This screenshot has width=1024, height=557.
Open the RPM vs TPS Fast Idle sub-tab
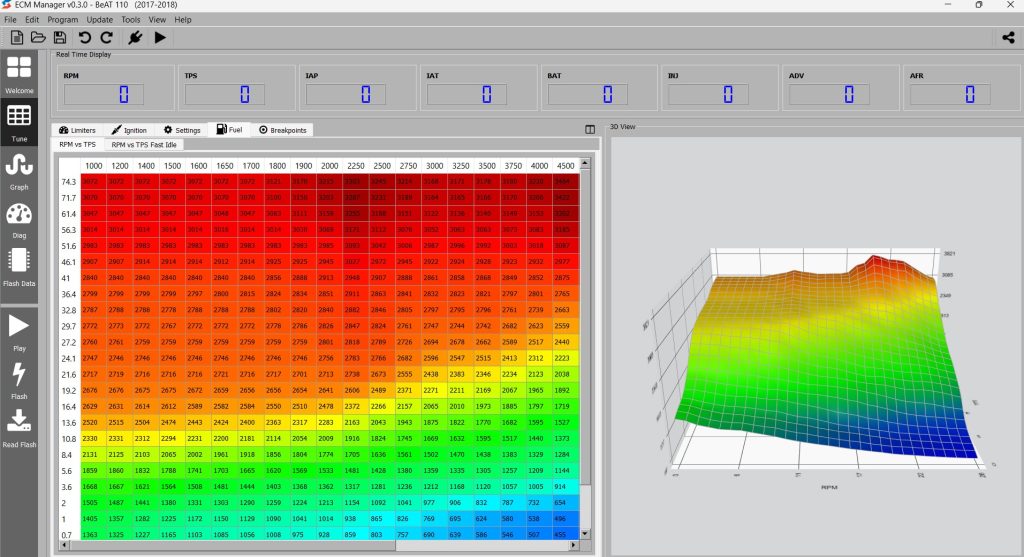tap(144, 144)
